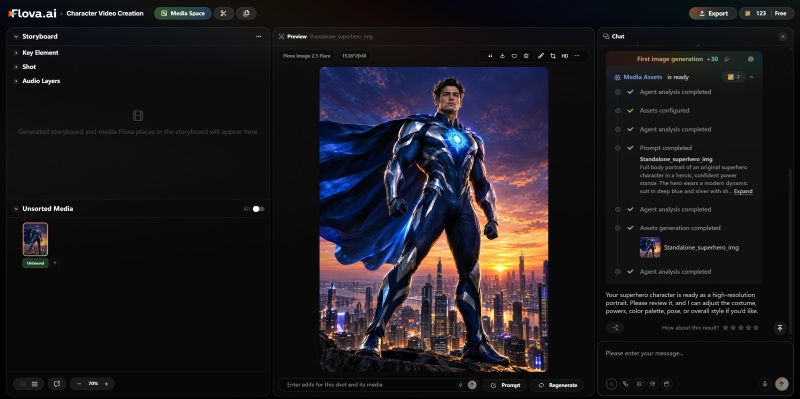Click the Free plan label
The width and height of the screenshot is (800, 399).
[781, 14]
